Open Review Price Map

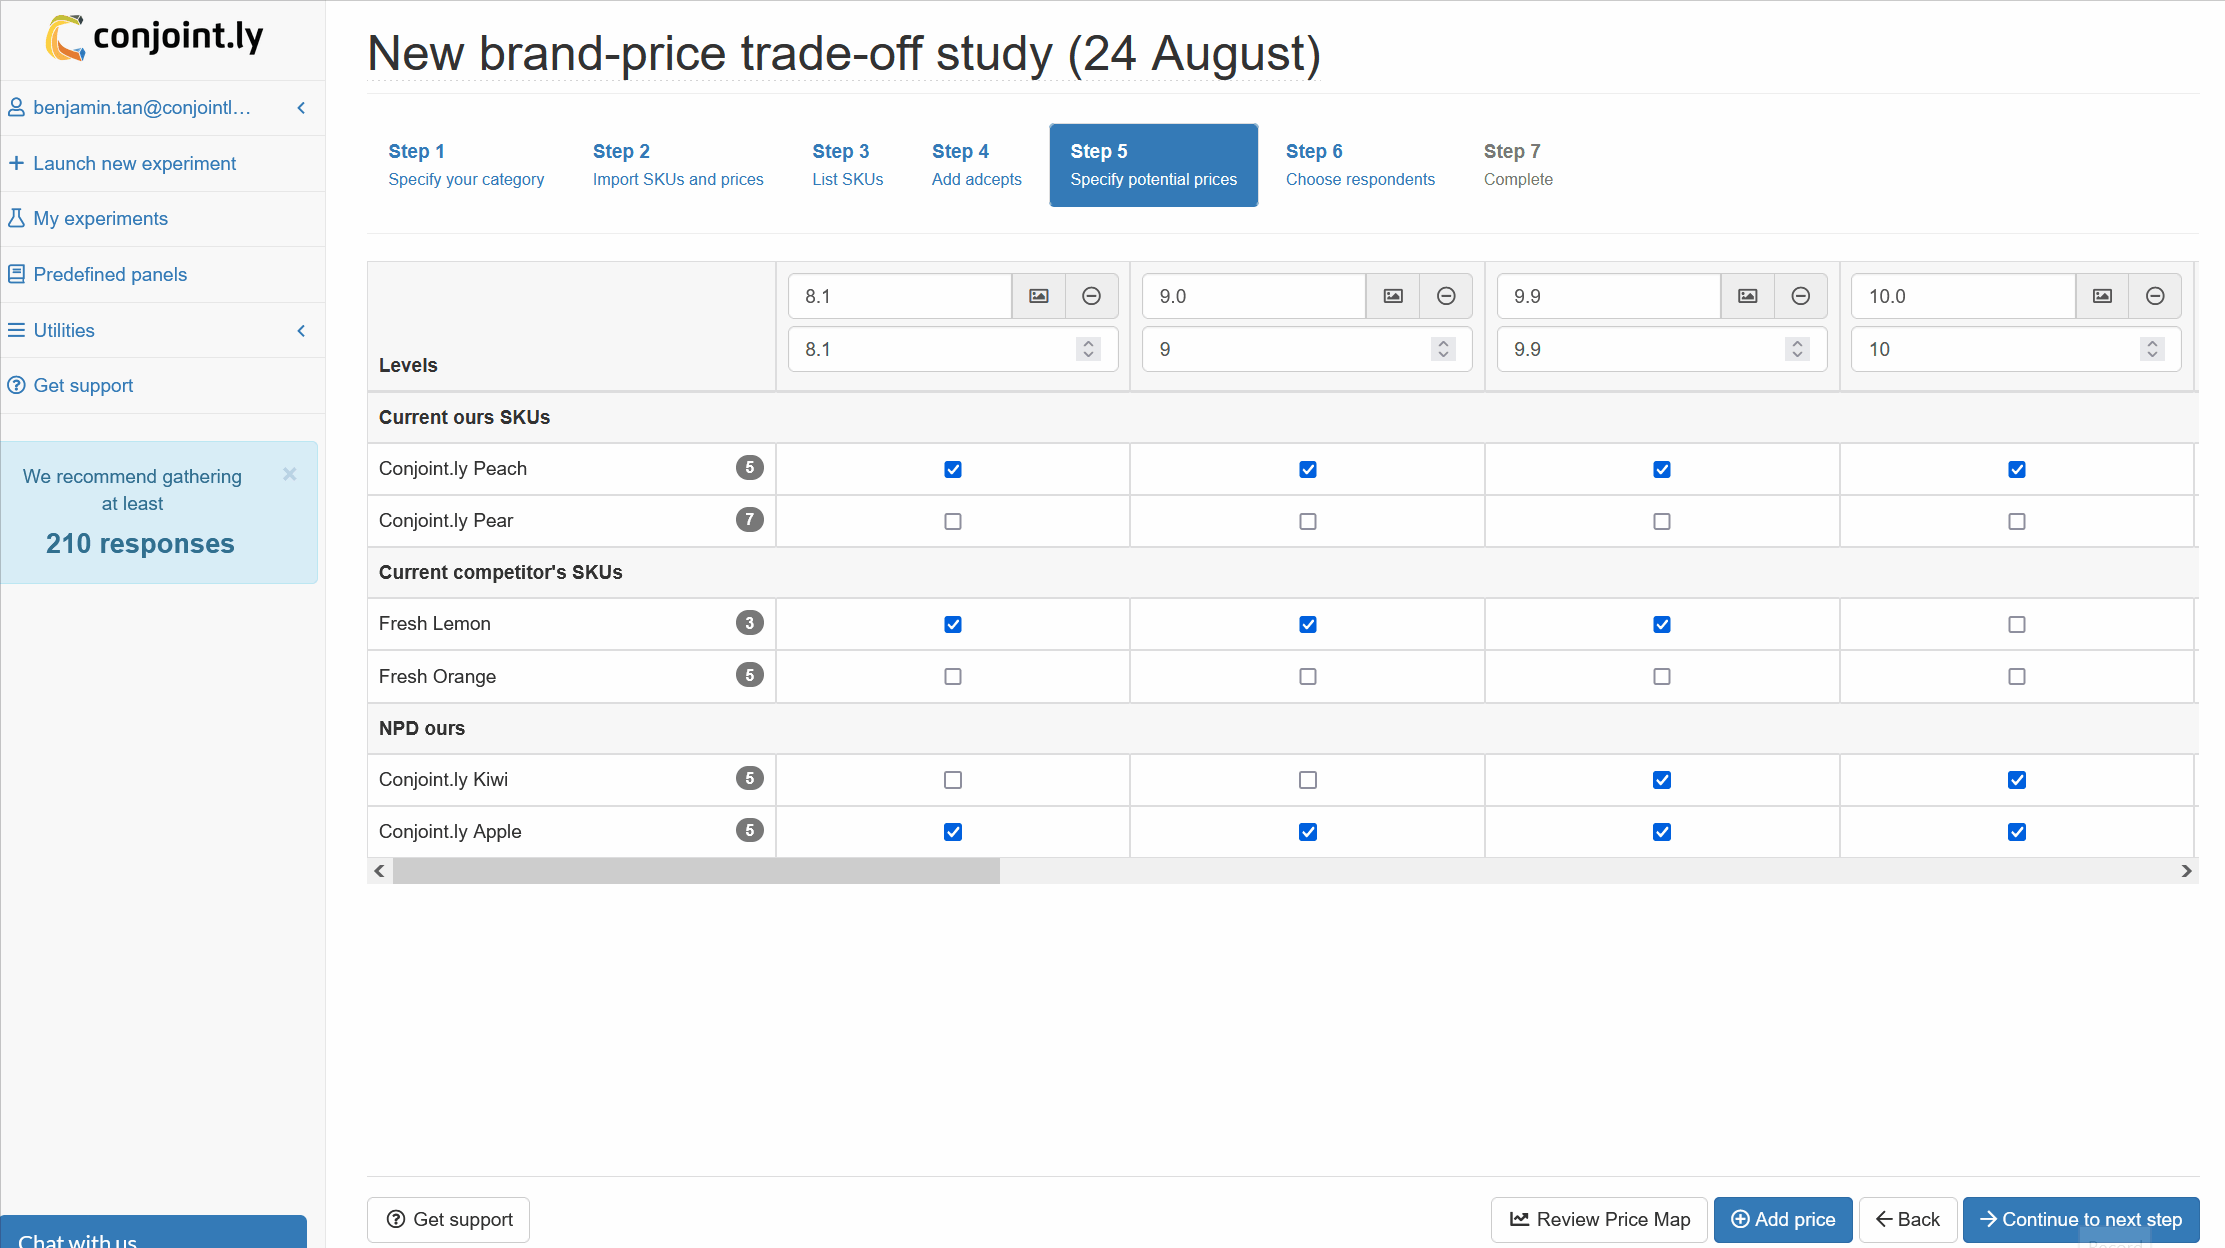point(1600,1219)
